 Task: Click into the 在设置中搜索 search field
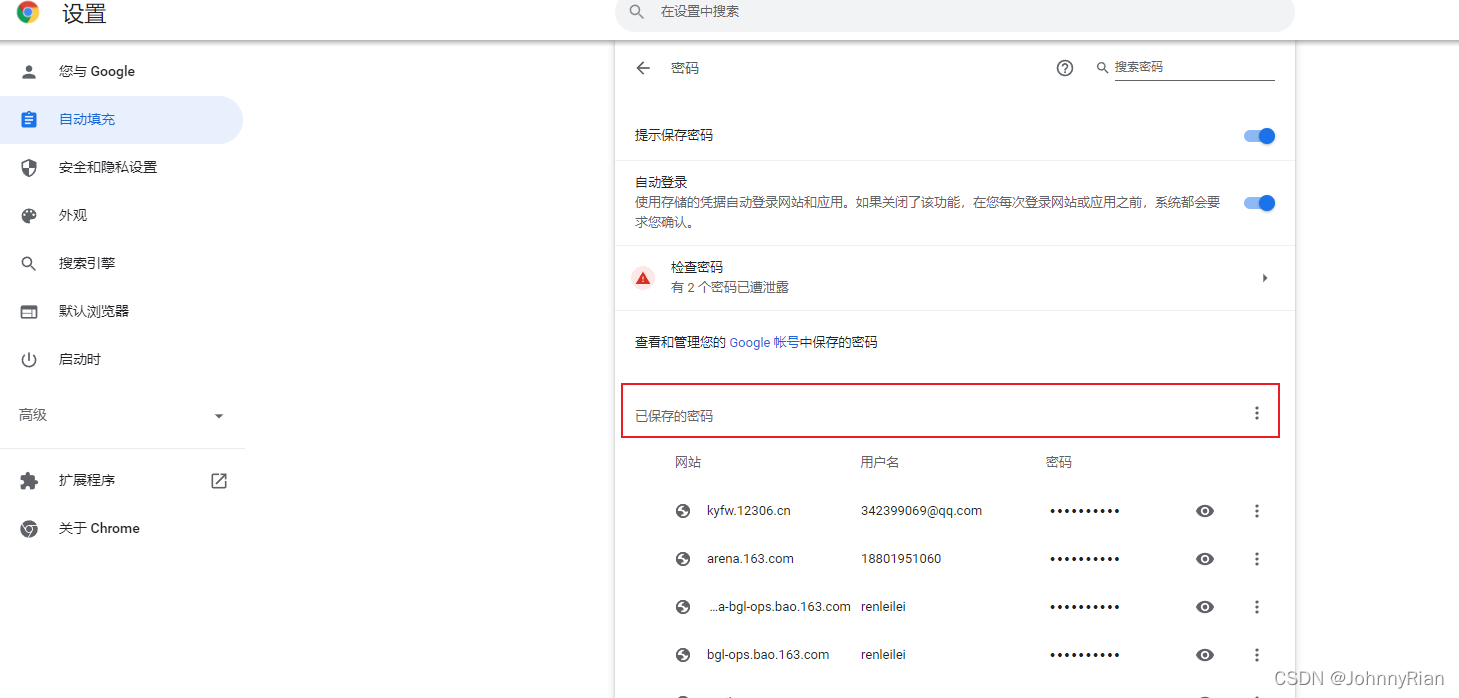(955, 13)
